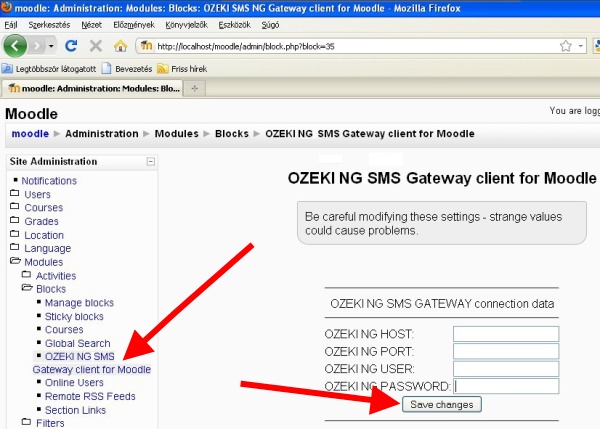The width and height of the screenshot is (600, 429).
Task: Go to Firefox home page icon
Action: point(121,46)
